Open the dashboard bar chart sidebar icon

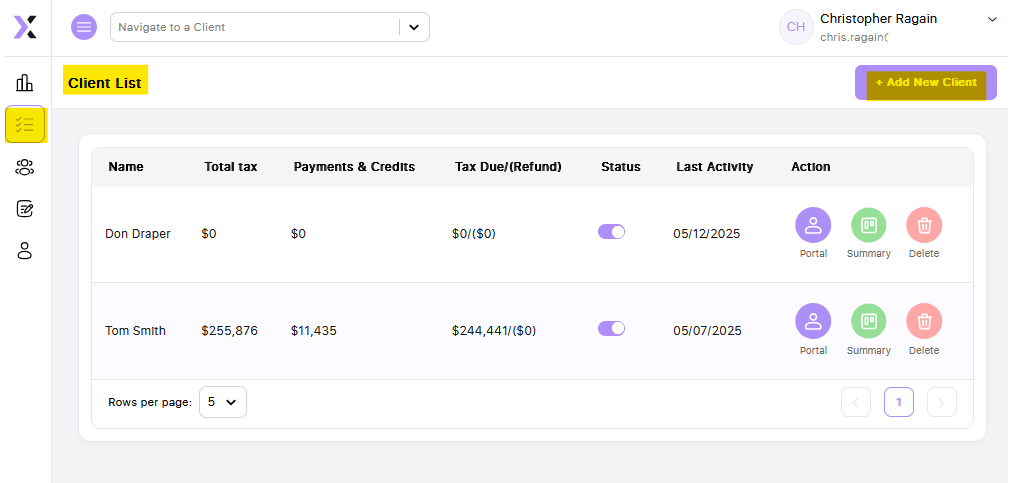24,83
